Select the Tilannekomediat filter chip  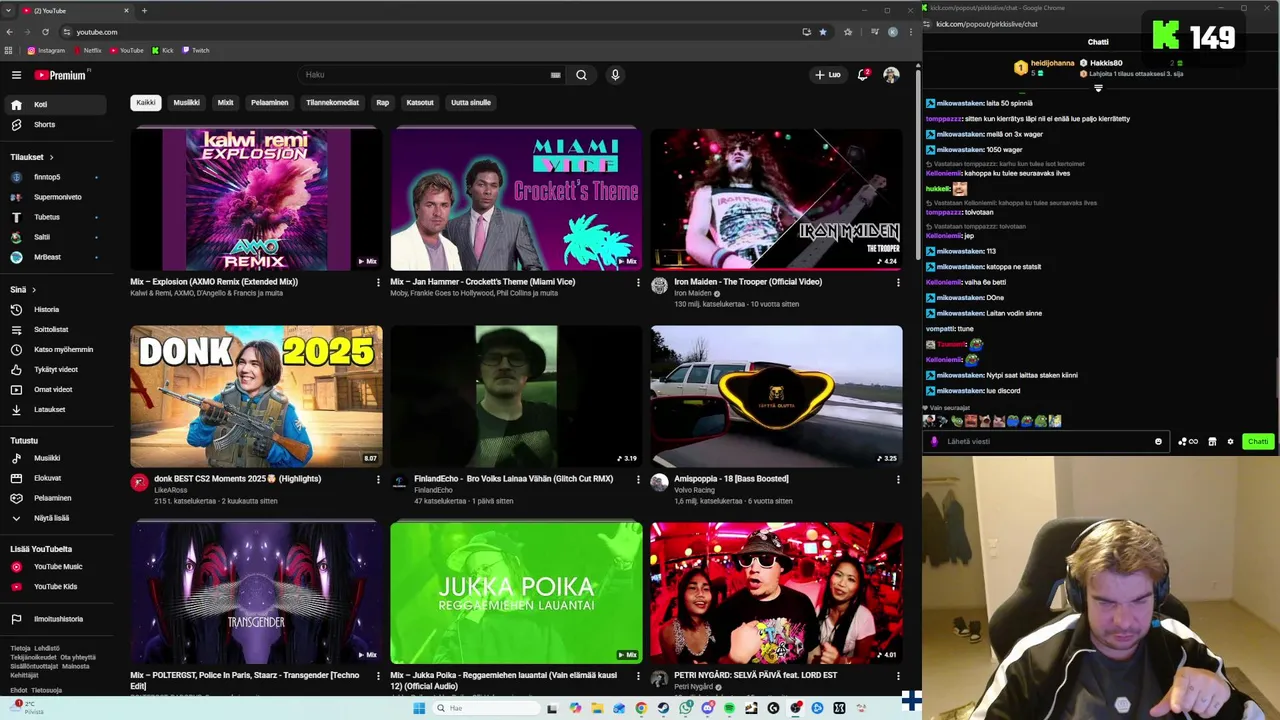click(332, 102)
